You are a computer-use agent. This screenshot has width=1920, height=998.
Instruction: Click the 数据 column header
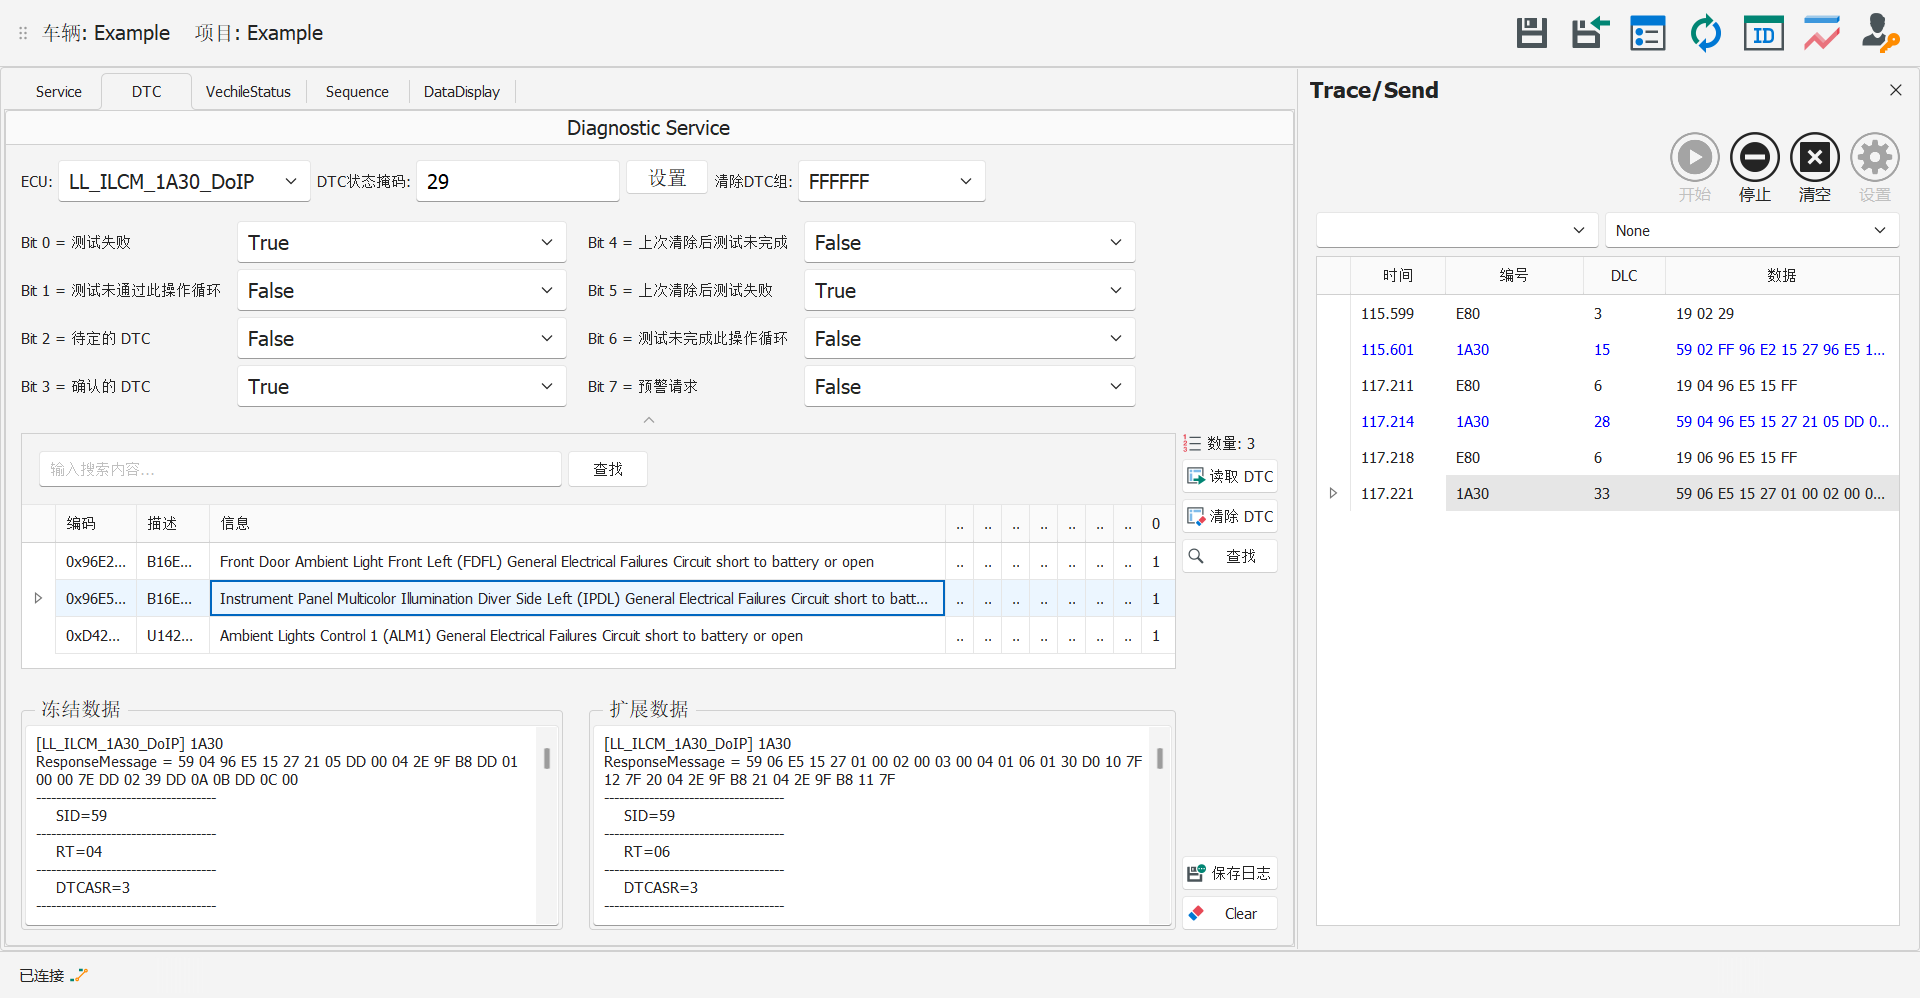(x=1781, y=275)
